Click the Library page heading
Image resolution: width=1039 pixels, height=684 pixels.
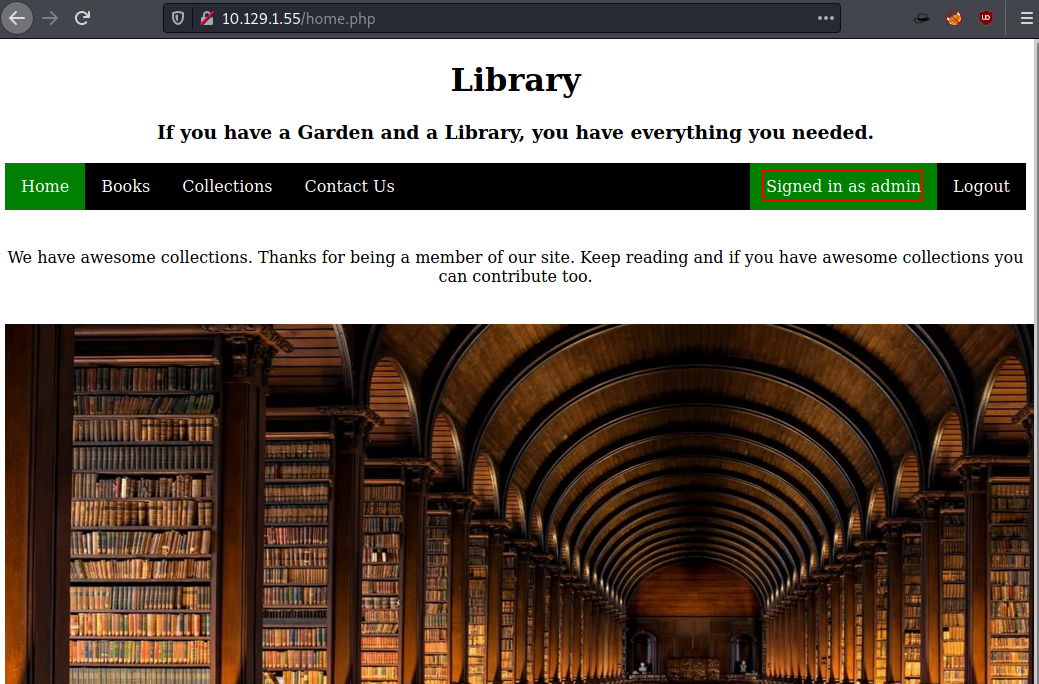click(516, 80)
